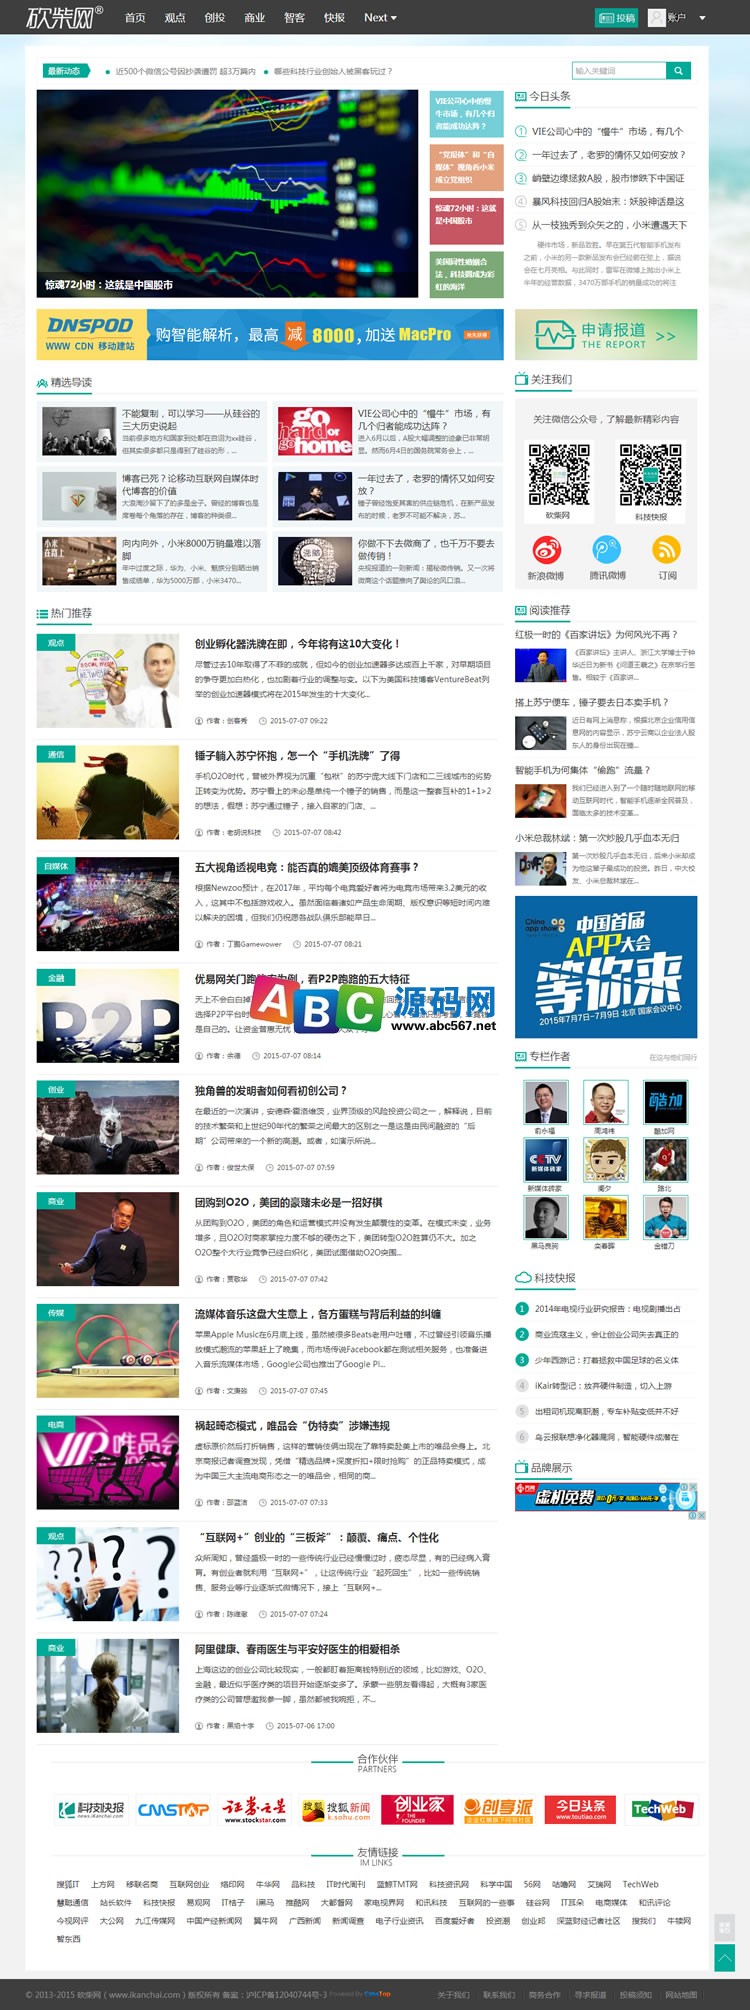Open the 联系我们 footer link

point(499,1994)
